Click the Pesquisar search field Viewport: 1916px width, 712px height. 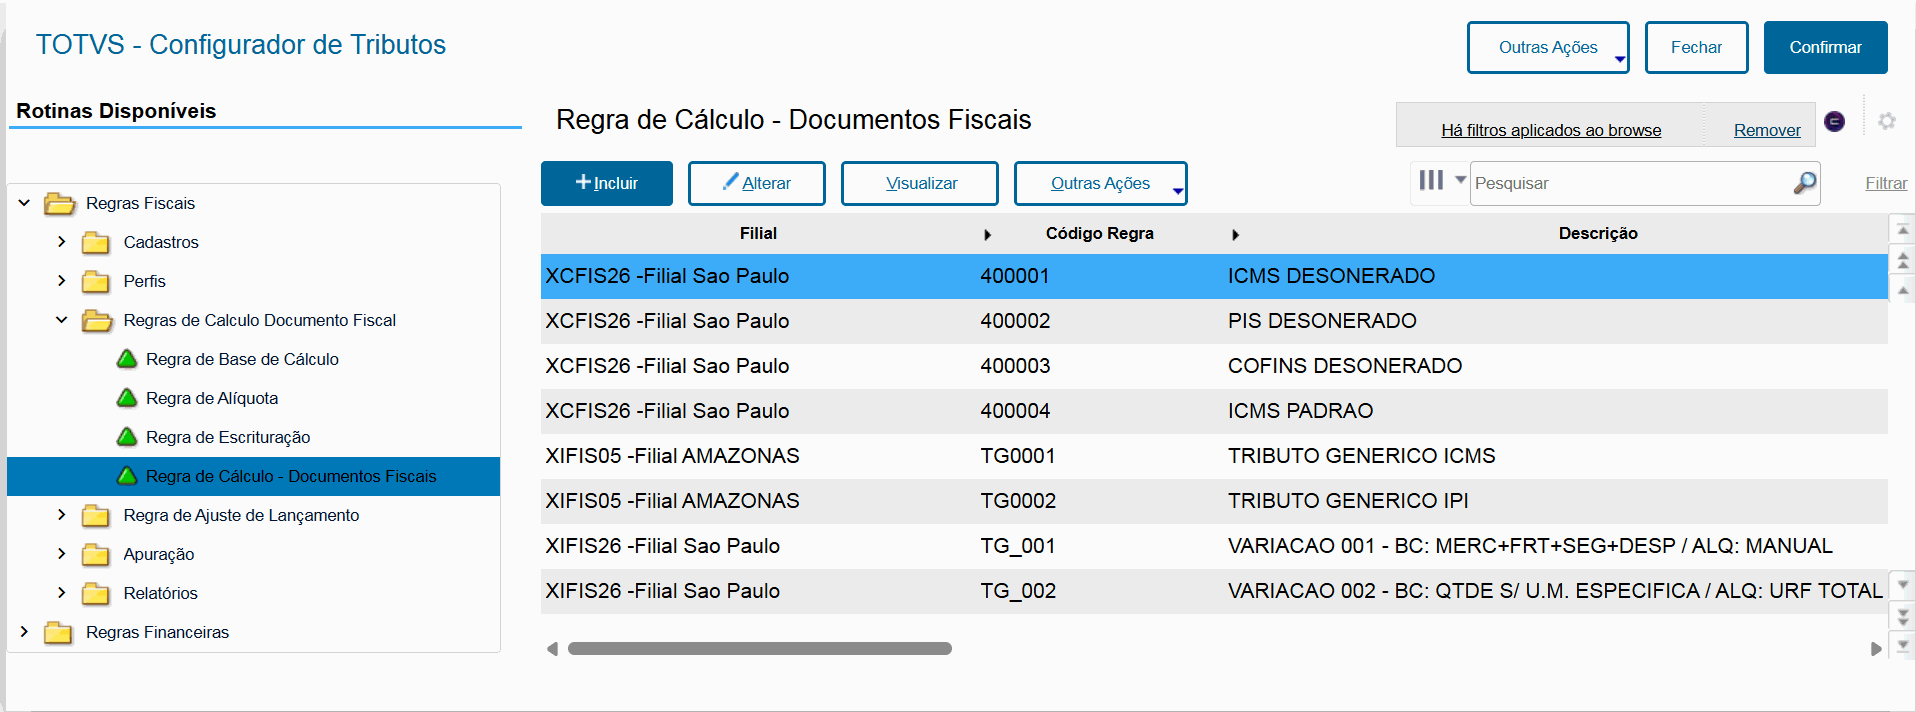[x=1630, y=183]
